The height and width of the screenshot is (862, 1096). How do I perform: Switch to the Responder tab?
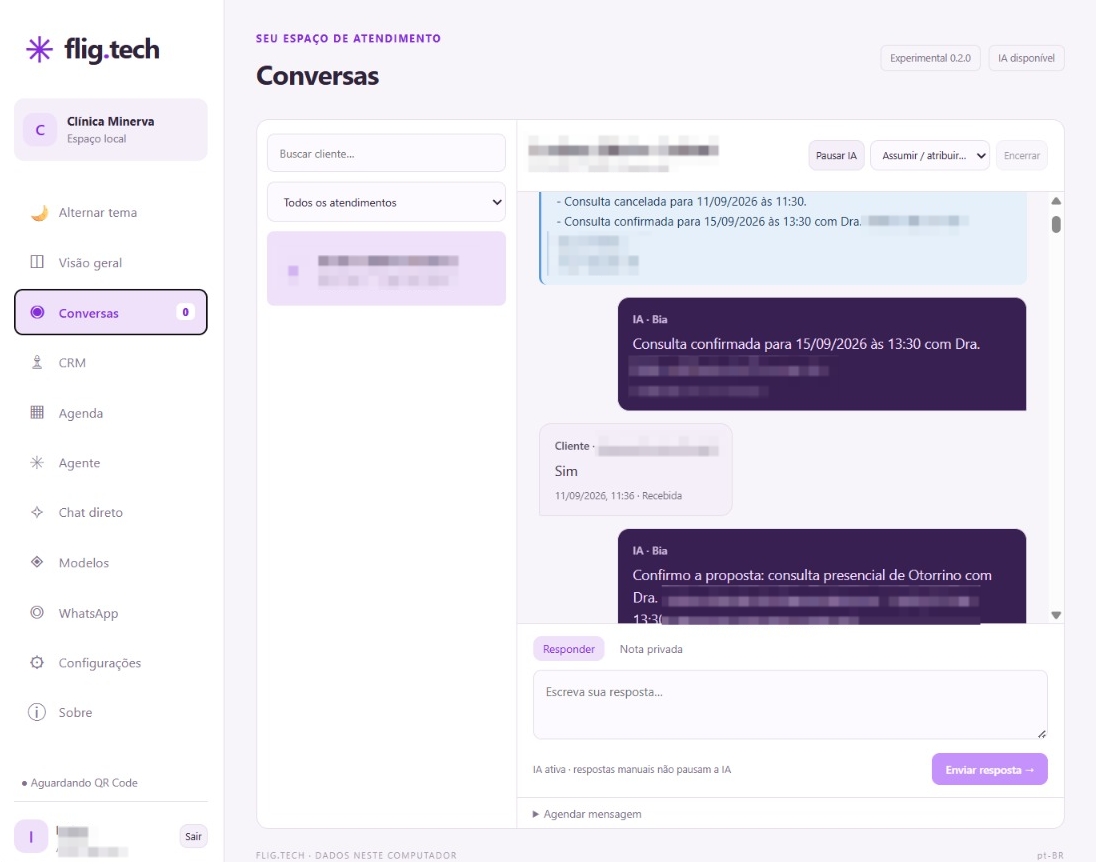569,649
